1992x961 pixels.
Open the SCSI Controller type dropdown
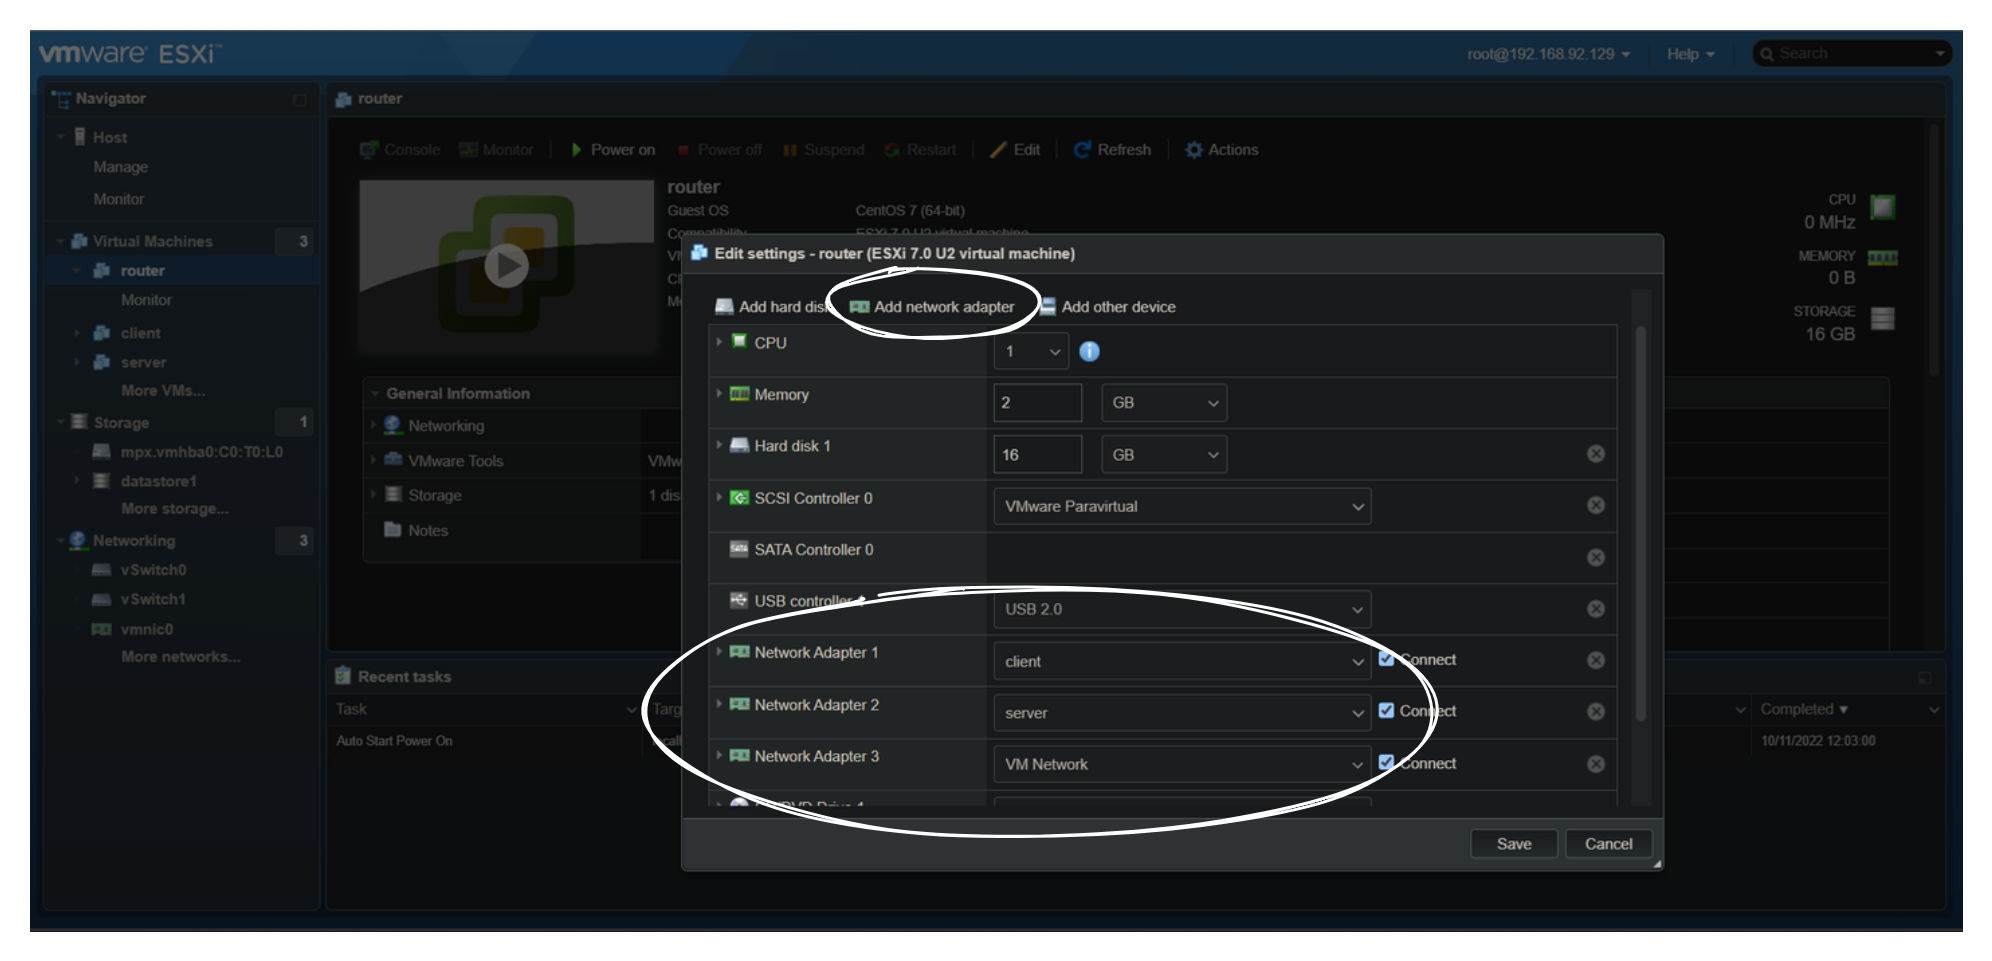coord(1182,506)
